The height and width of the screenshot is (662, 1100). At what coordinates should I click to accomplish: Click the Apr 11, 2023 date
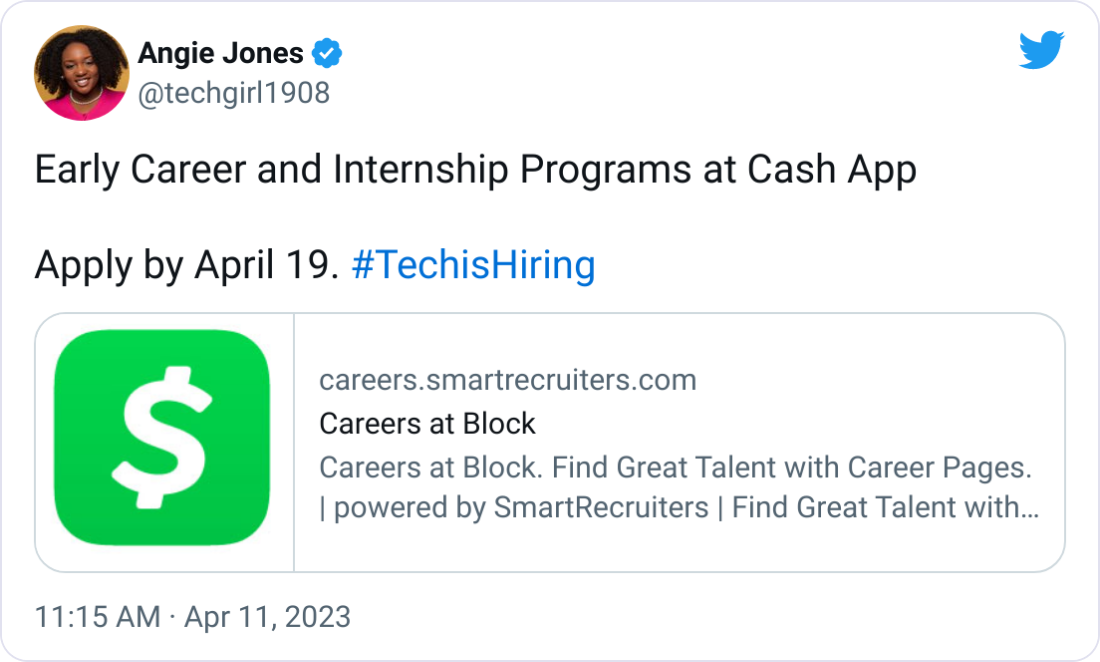pos(264,618)
